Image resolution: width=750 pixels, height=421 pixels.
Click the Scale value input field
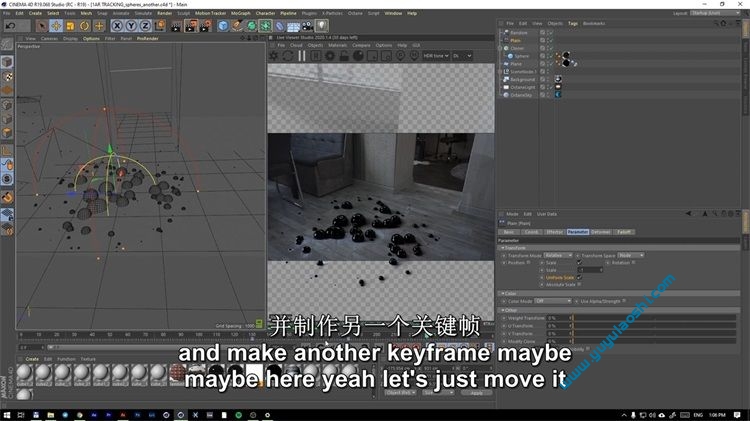click(x=590, y=270)
